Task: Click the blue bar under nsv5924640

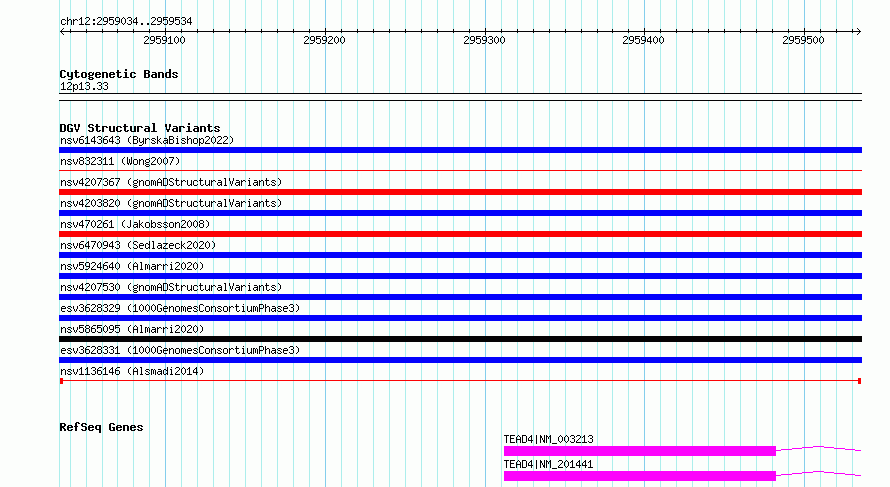Action: click(x=460, y=276)
